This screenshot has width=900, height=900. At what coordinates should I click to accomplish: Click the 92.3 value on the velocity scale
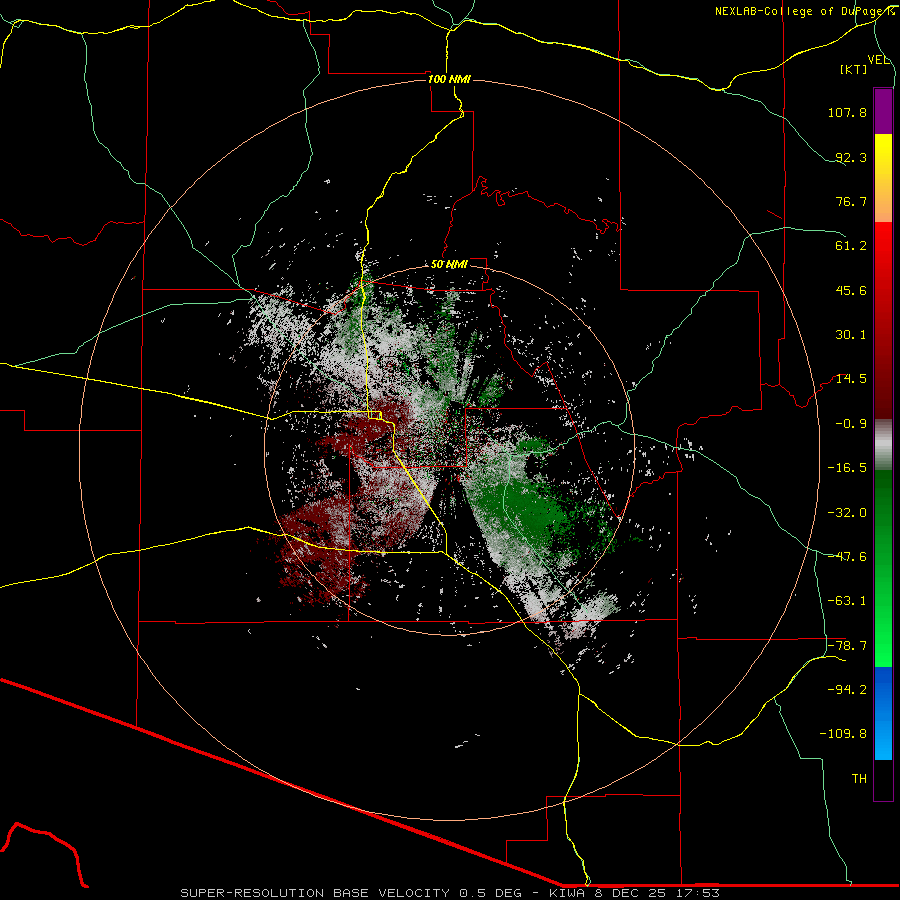[851, 157]
